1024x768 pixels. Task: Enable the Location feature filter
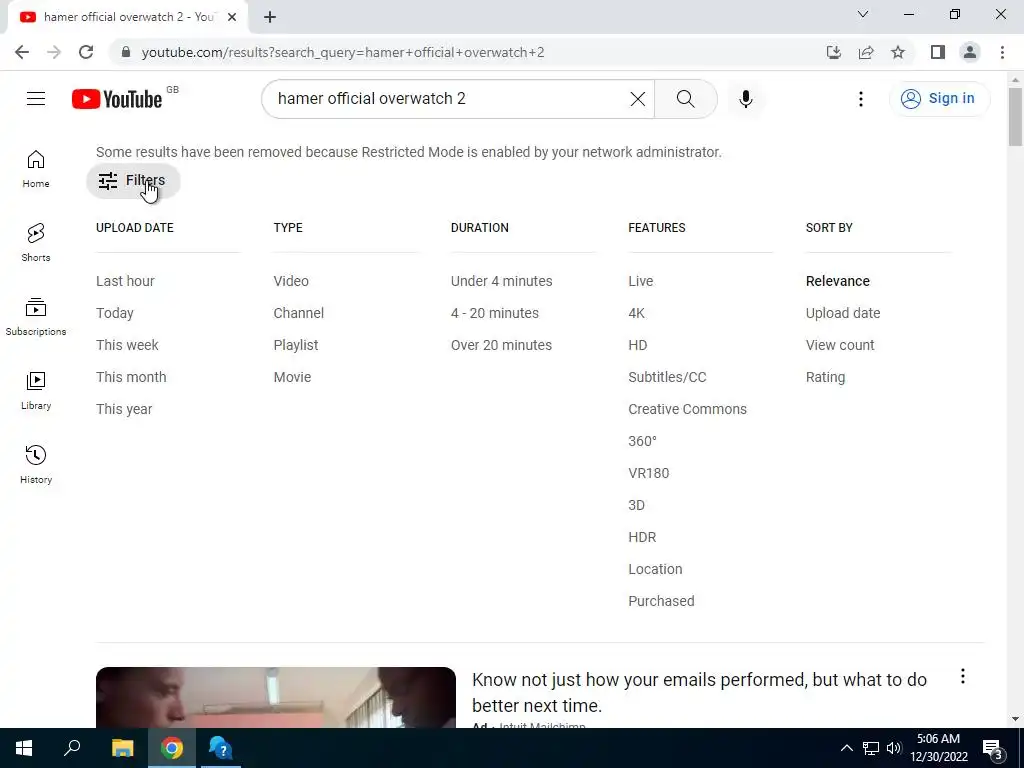pos(655,569)
